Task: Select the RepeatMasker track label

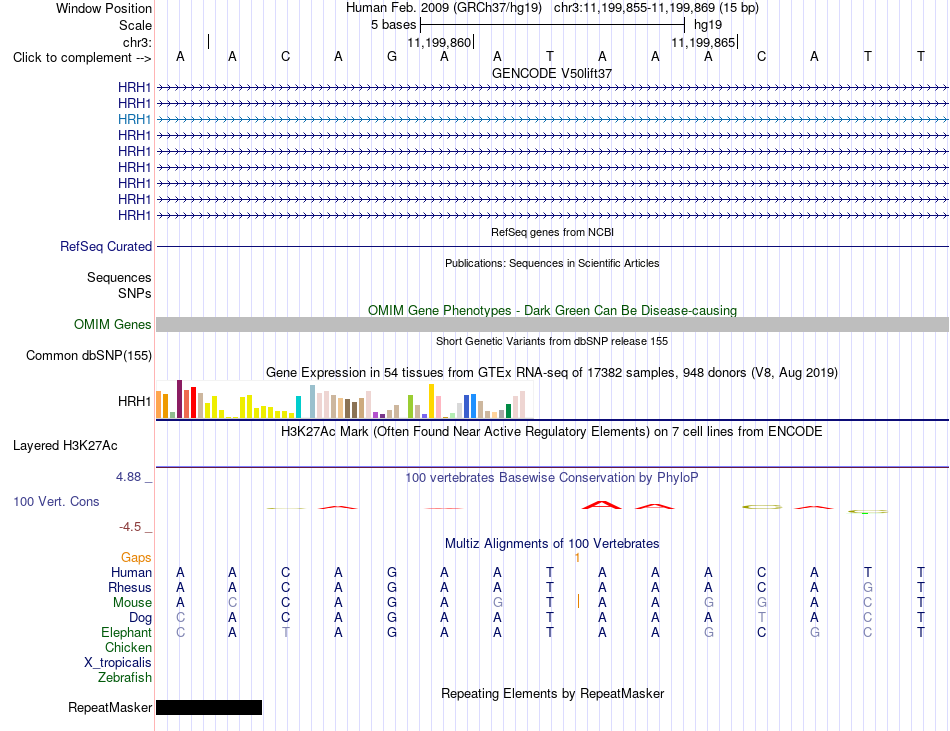Action: (110, 707)
